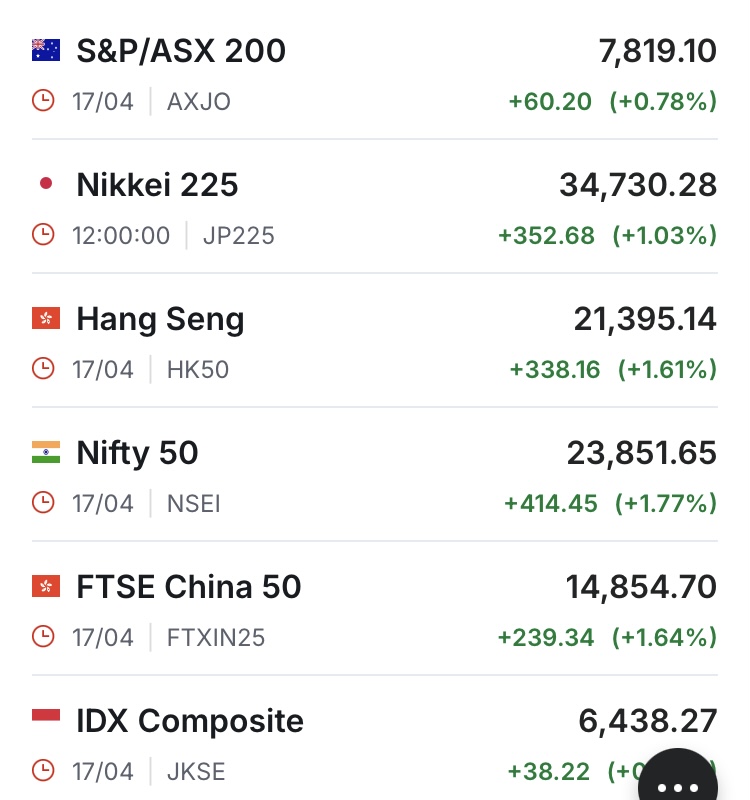Viewport: 750px width, 800px height.
Task: Open the Nifty 50 index name
Action: (x=137, y=454)
